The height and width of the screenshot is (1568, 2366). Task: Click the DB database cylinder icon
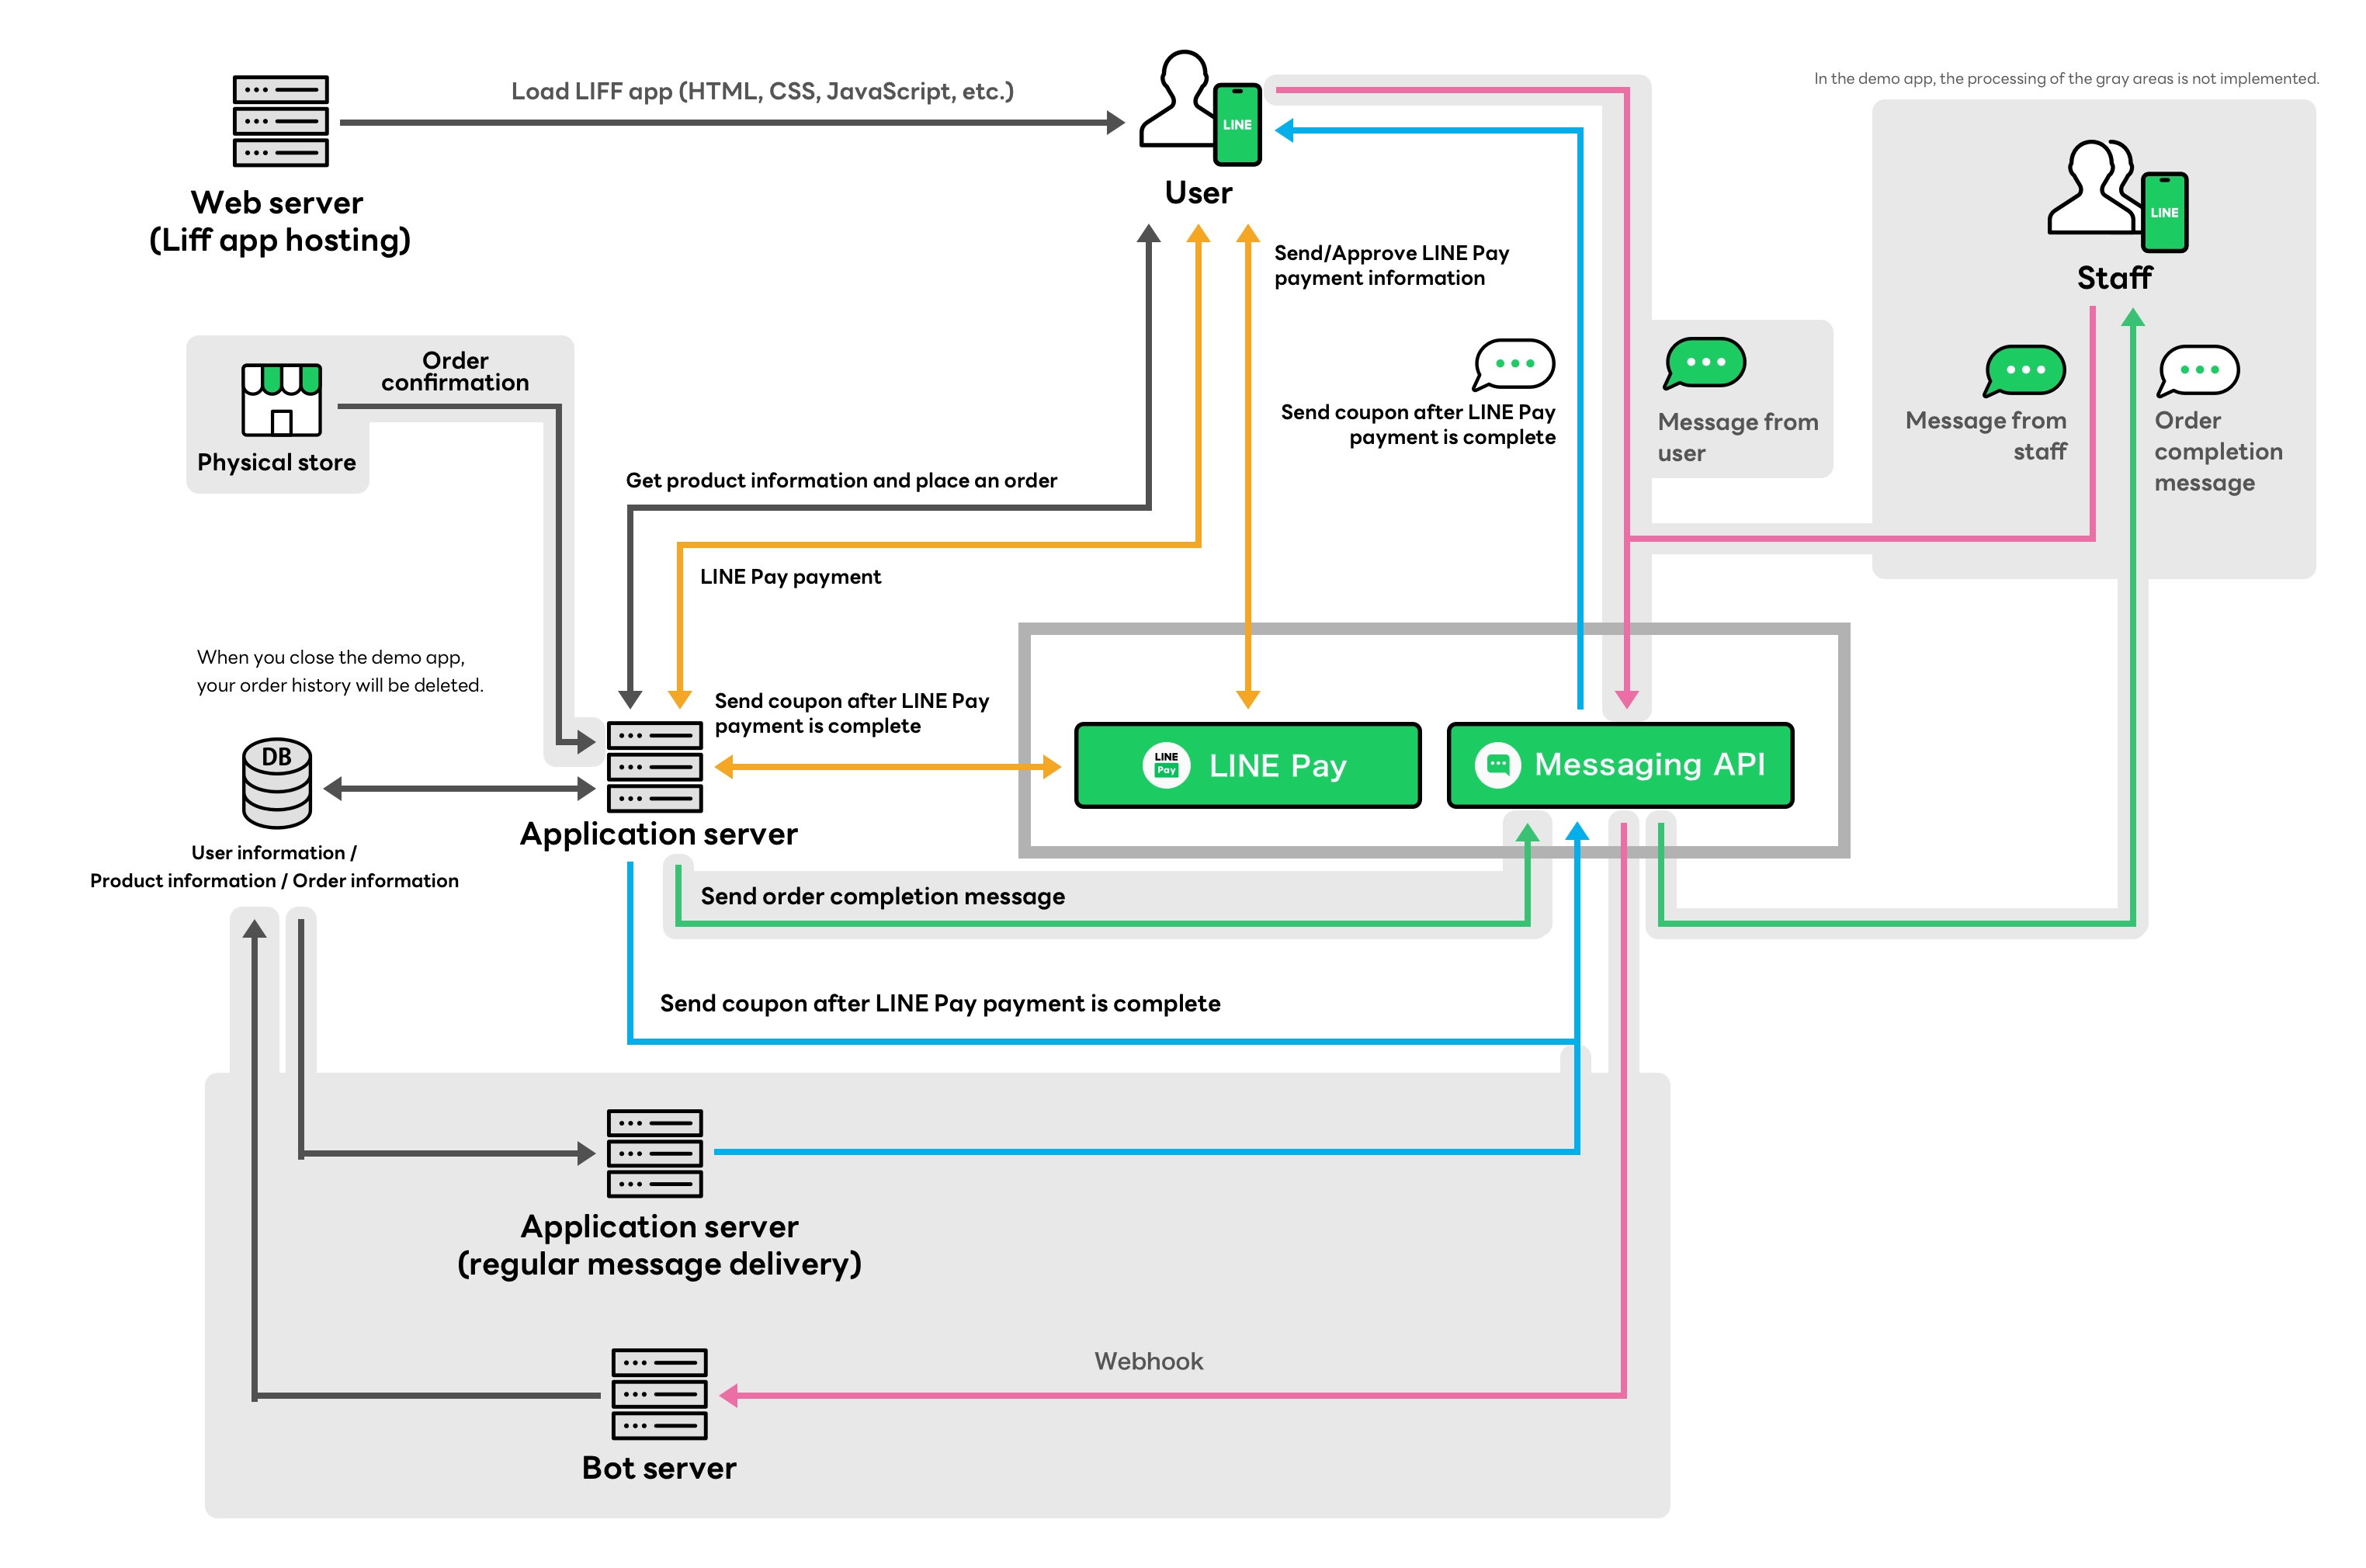tap(277, 783)
